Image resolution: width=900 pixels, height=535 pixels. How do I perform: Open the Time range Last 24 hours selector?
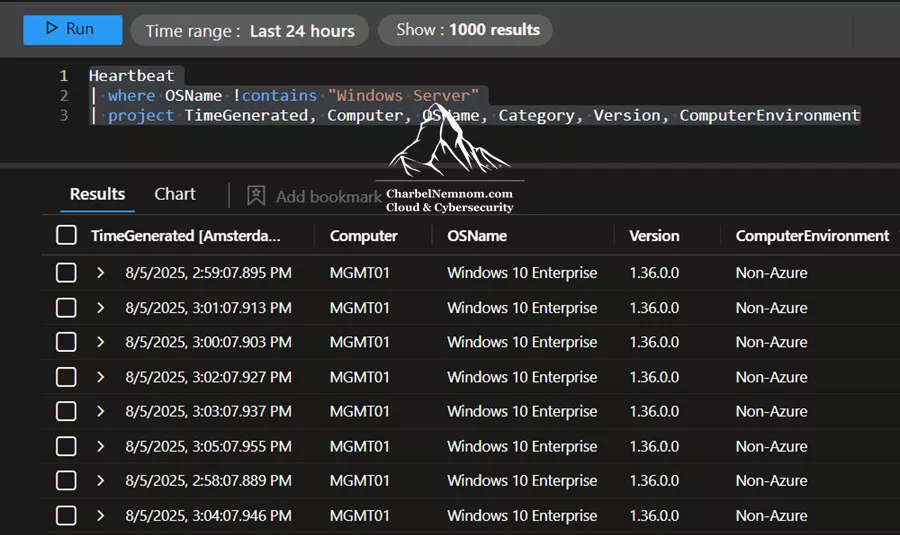coord(250,30)
